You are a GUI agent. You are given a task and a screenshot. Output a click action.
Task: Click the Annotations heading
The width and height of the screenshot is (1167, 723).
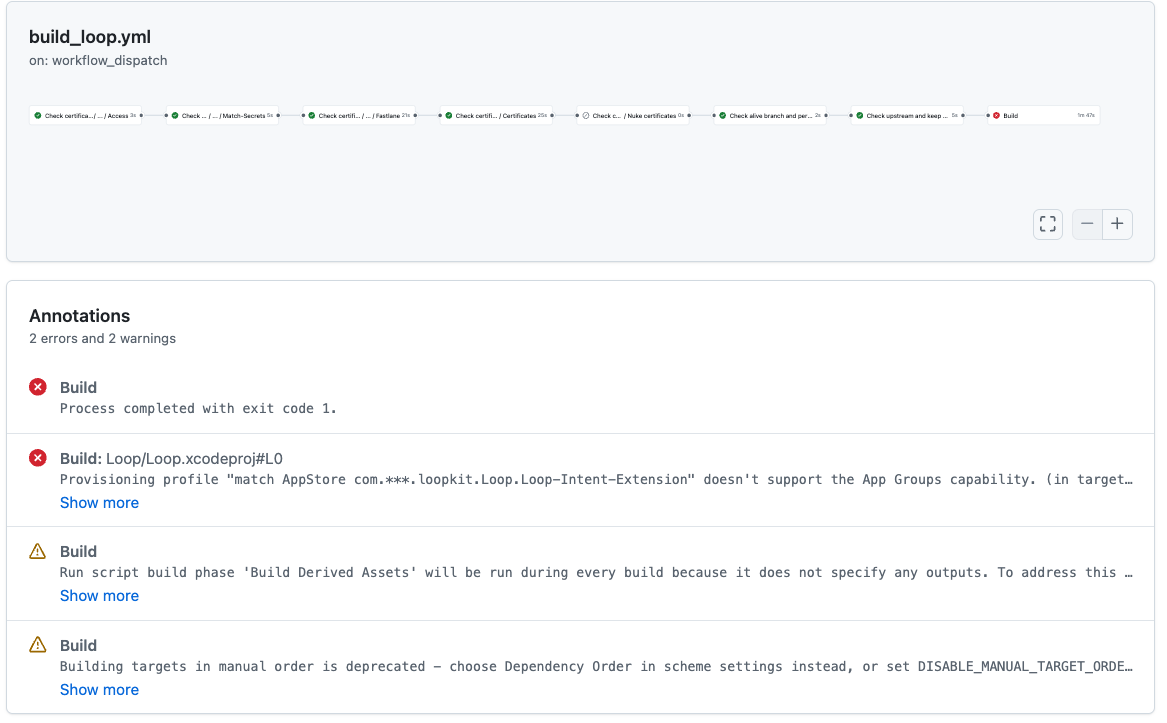tap(80, 316)
